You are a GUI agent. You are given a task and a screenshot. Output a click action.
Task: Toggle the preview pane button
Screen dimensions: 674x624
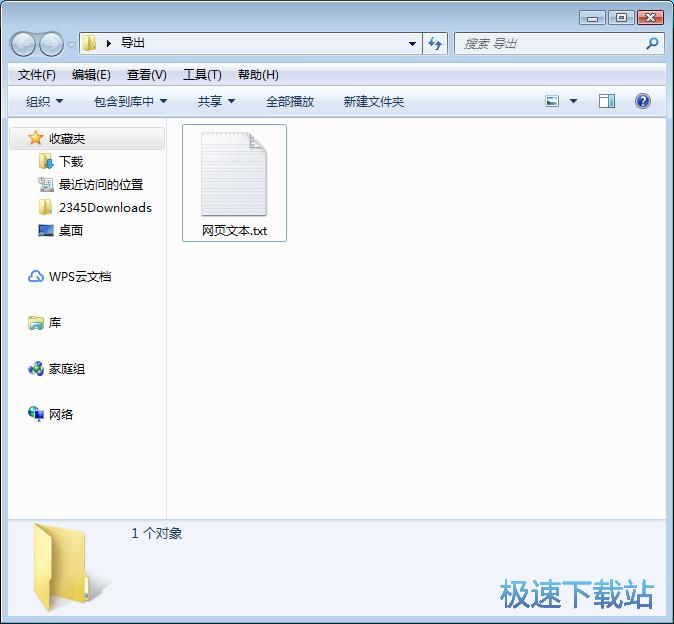(x=607, y=101)
